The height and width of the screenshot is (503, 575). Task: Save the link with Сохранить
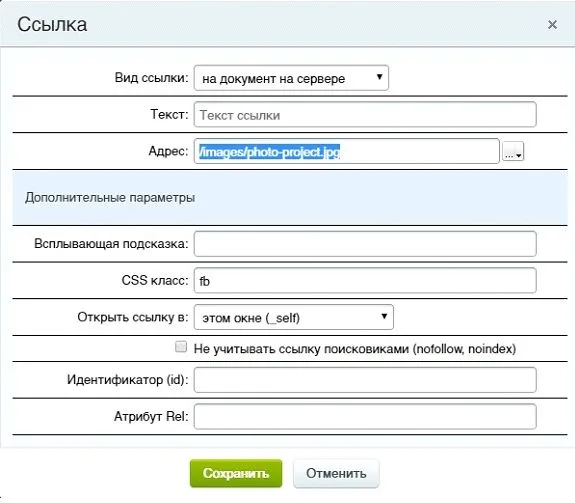pos(236,473)
